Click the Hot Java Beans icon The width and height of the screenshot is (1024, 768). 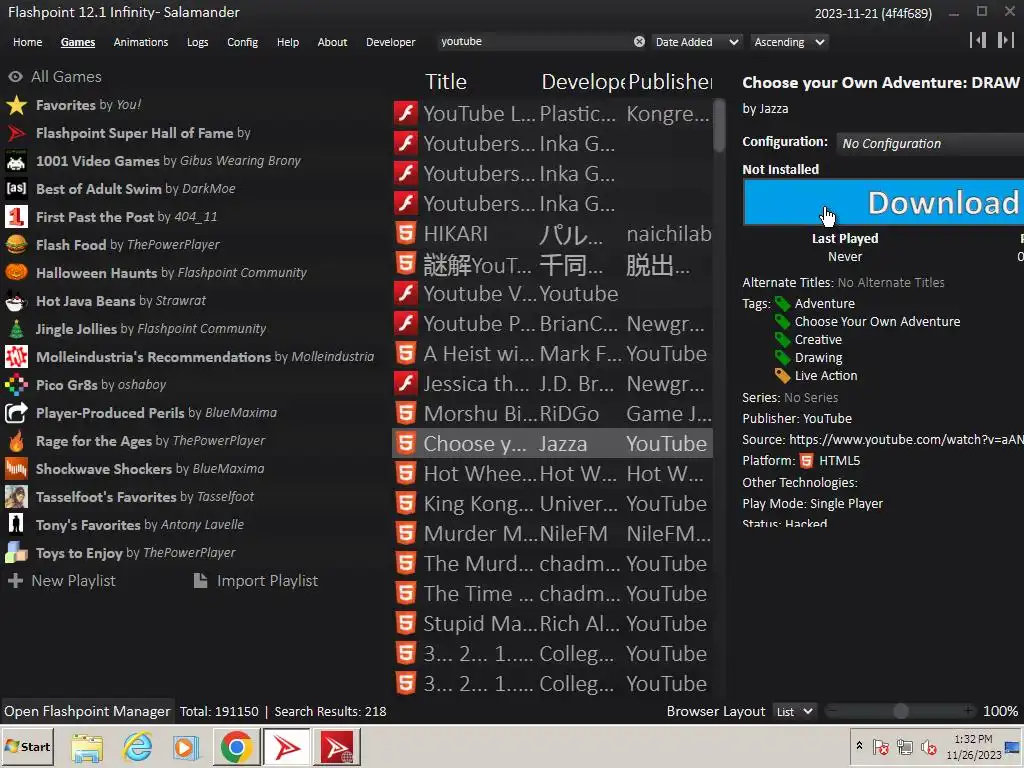(16, 300)
